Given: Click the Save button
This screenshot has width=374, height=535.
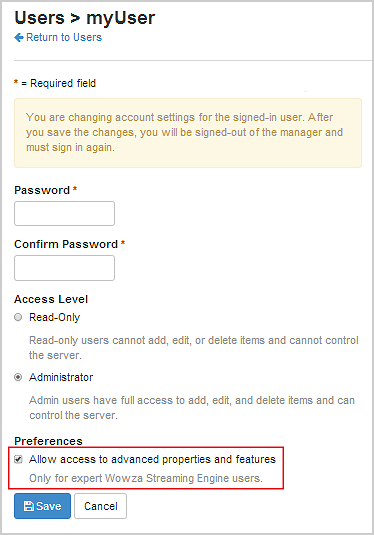Looking at the screenshot, I should click(42, 506).
